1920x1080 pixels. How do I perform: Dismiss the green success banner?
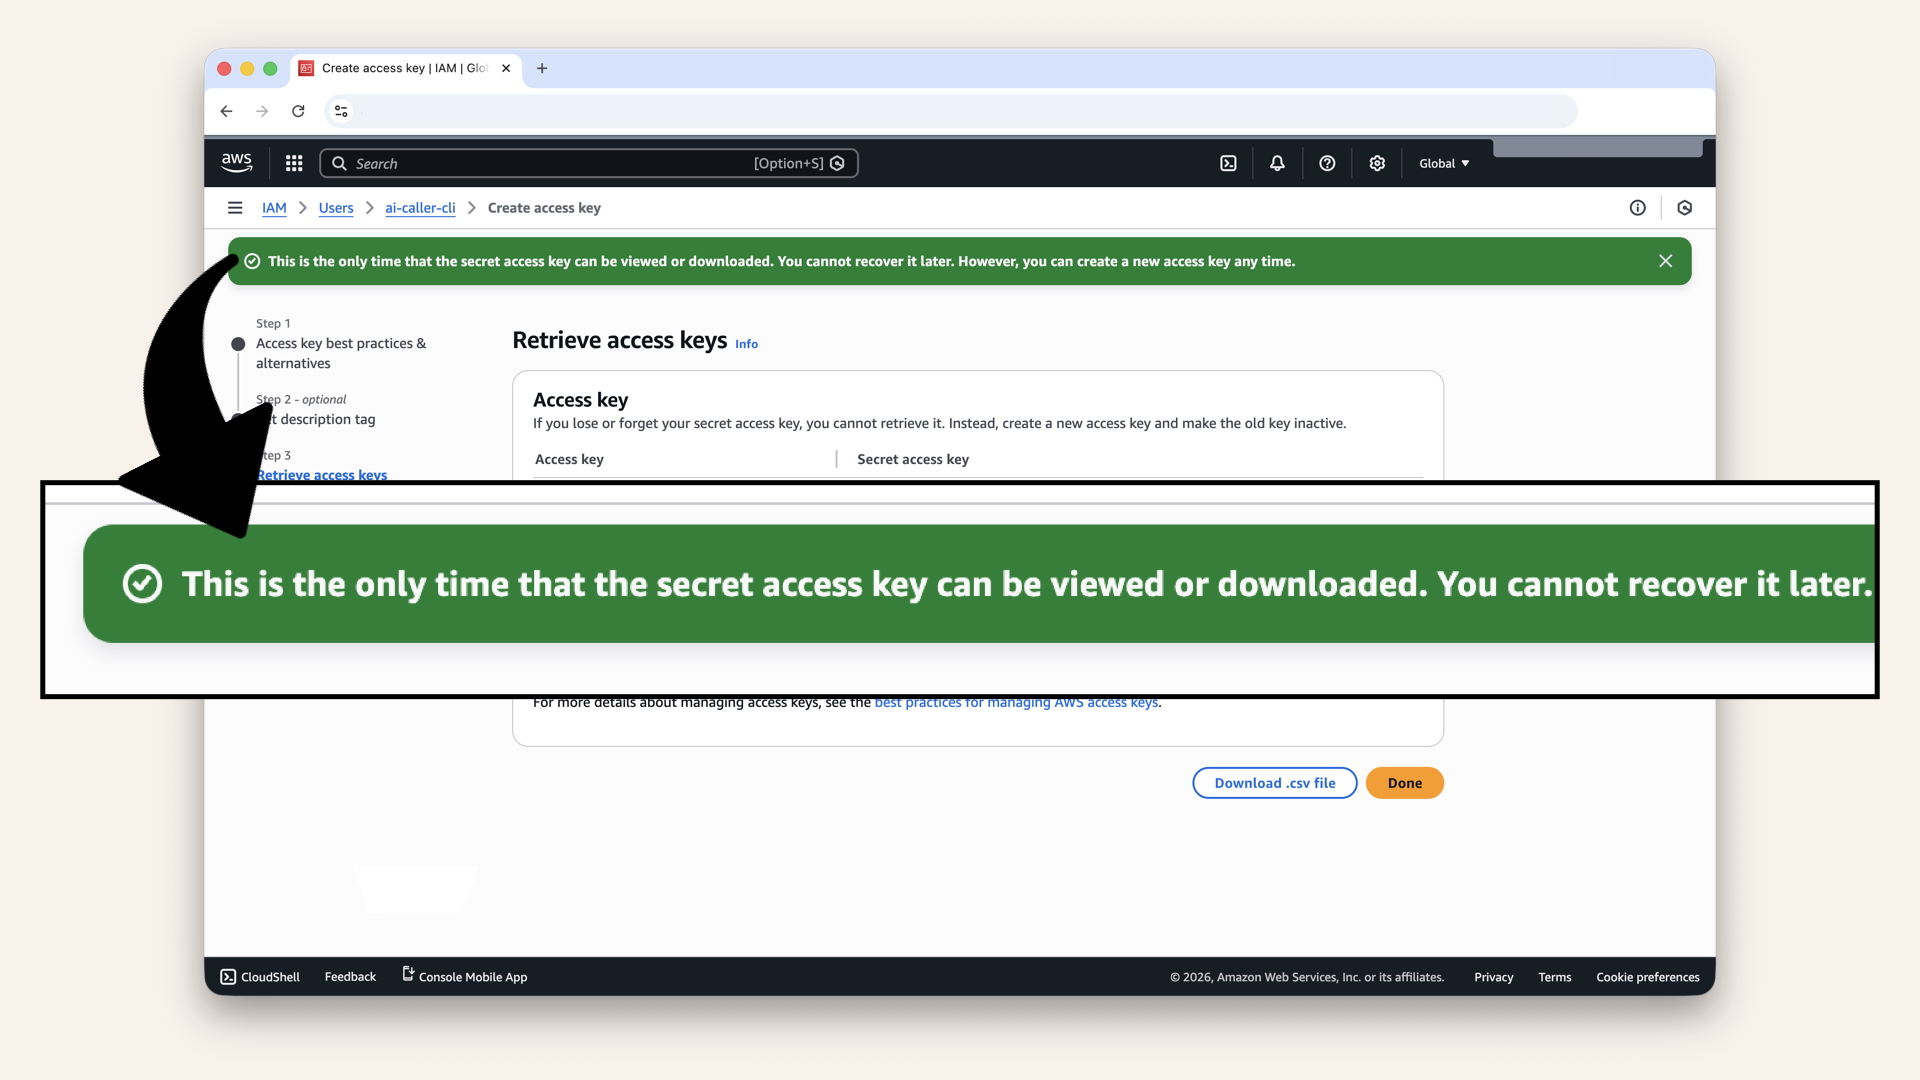point(1665,261)
